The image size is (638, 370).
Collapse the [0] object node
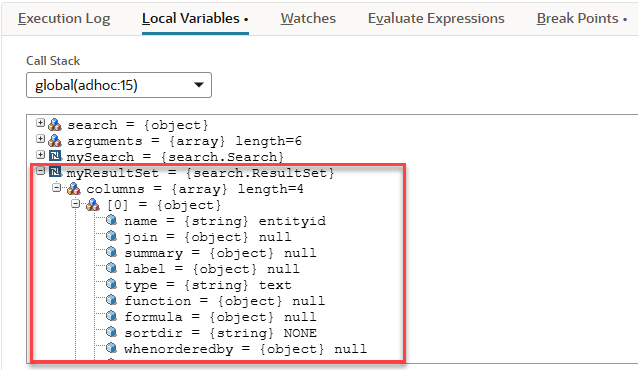76,203
